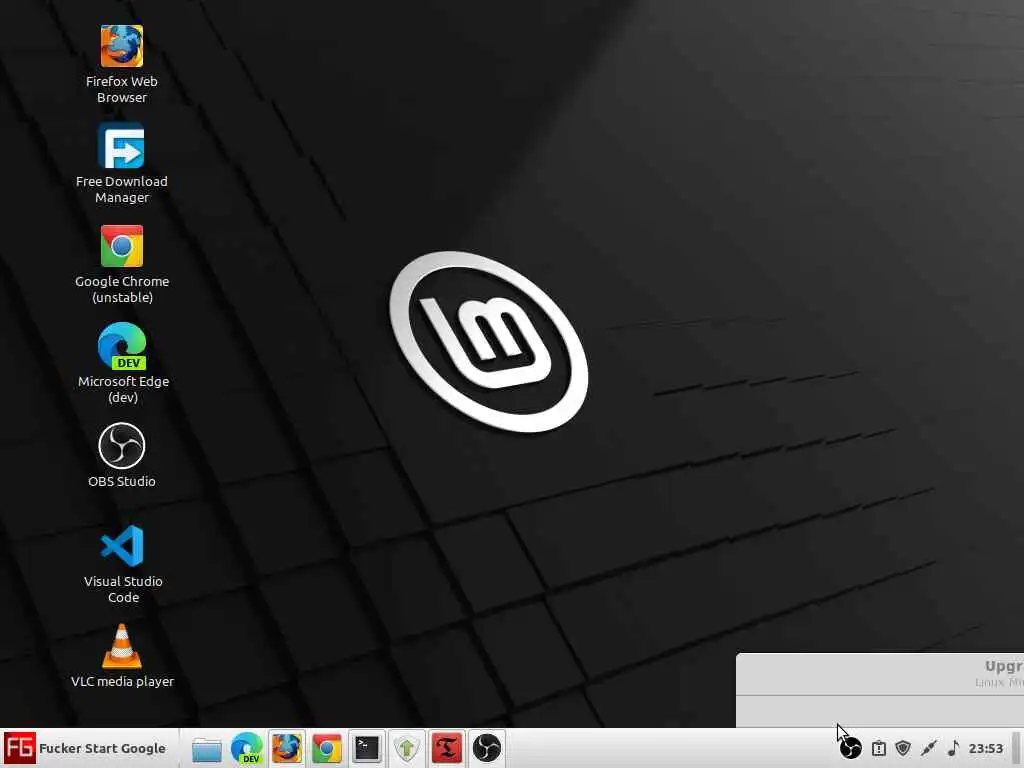Open the terminal from the panel
This screenshot has width=1024, height=768.
coord(366,748)
